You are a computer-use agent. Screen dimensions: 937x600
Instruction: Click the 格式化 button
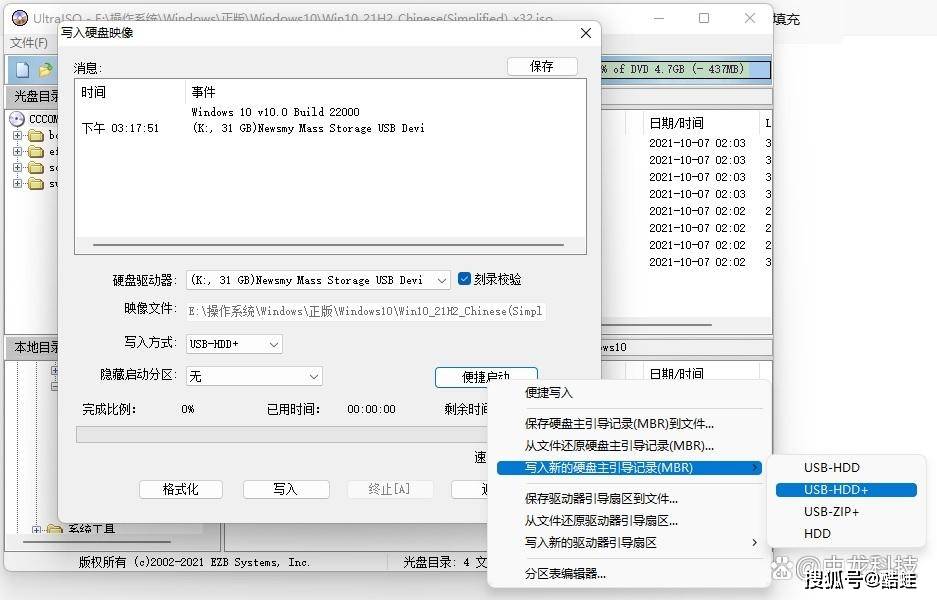(x=180, y=489)
